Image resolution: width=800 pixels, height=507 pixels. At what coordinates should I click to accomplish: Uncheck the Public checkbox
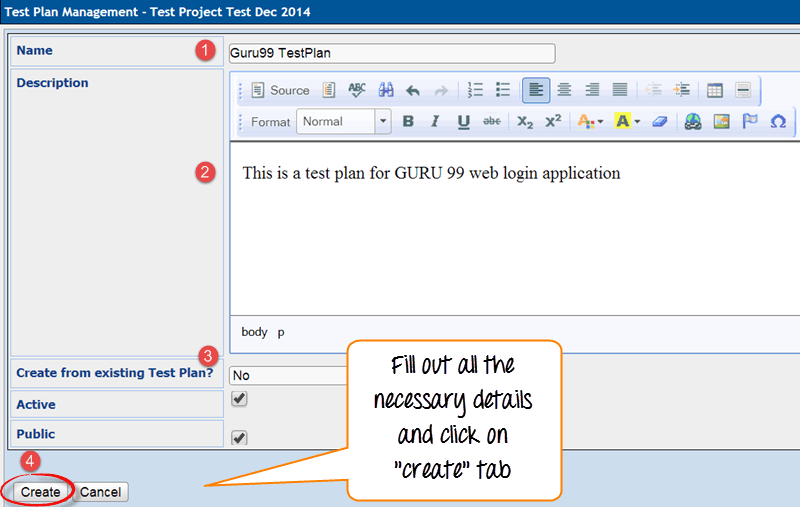[239, 437]
